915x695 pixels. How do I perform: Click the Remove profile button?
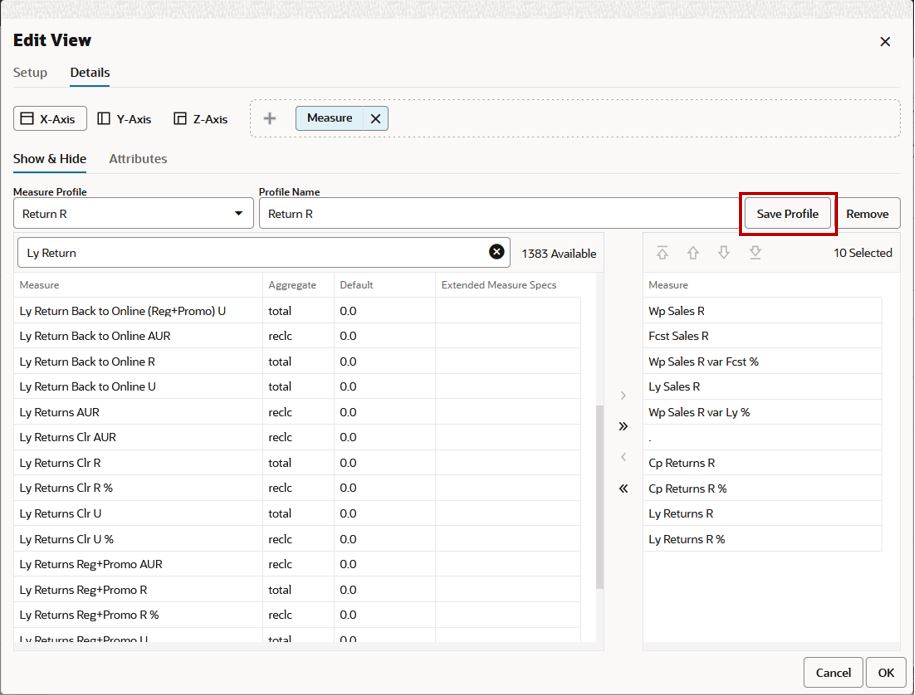tap(867, 214)
